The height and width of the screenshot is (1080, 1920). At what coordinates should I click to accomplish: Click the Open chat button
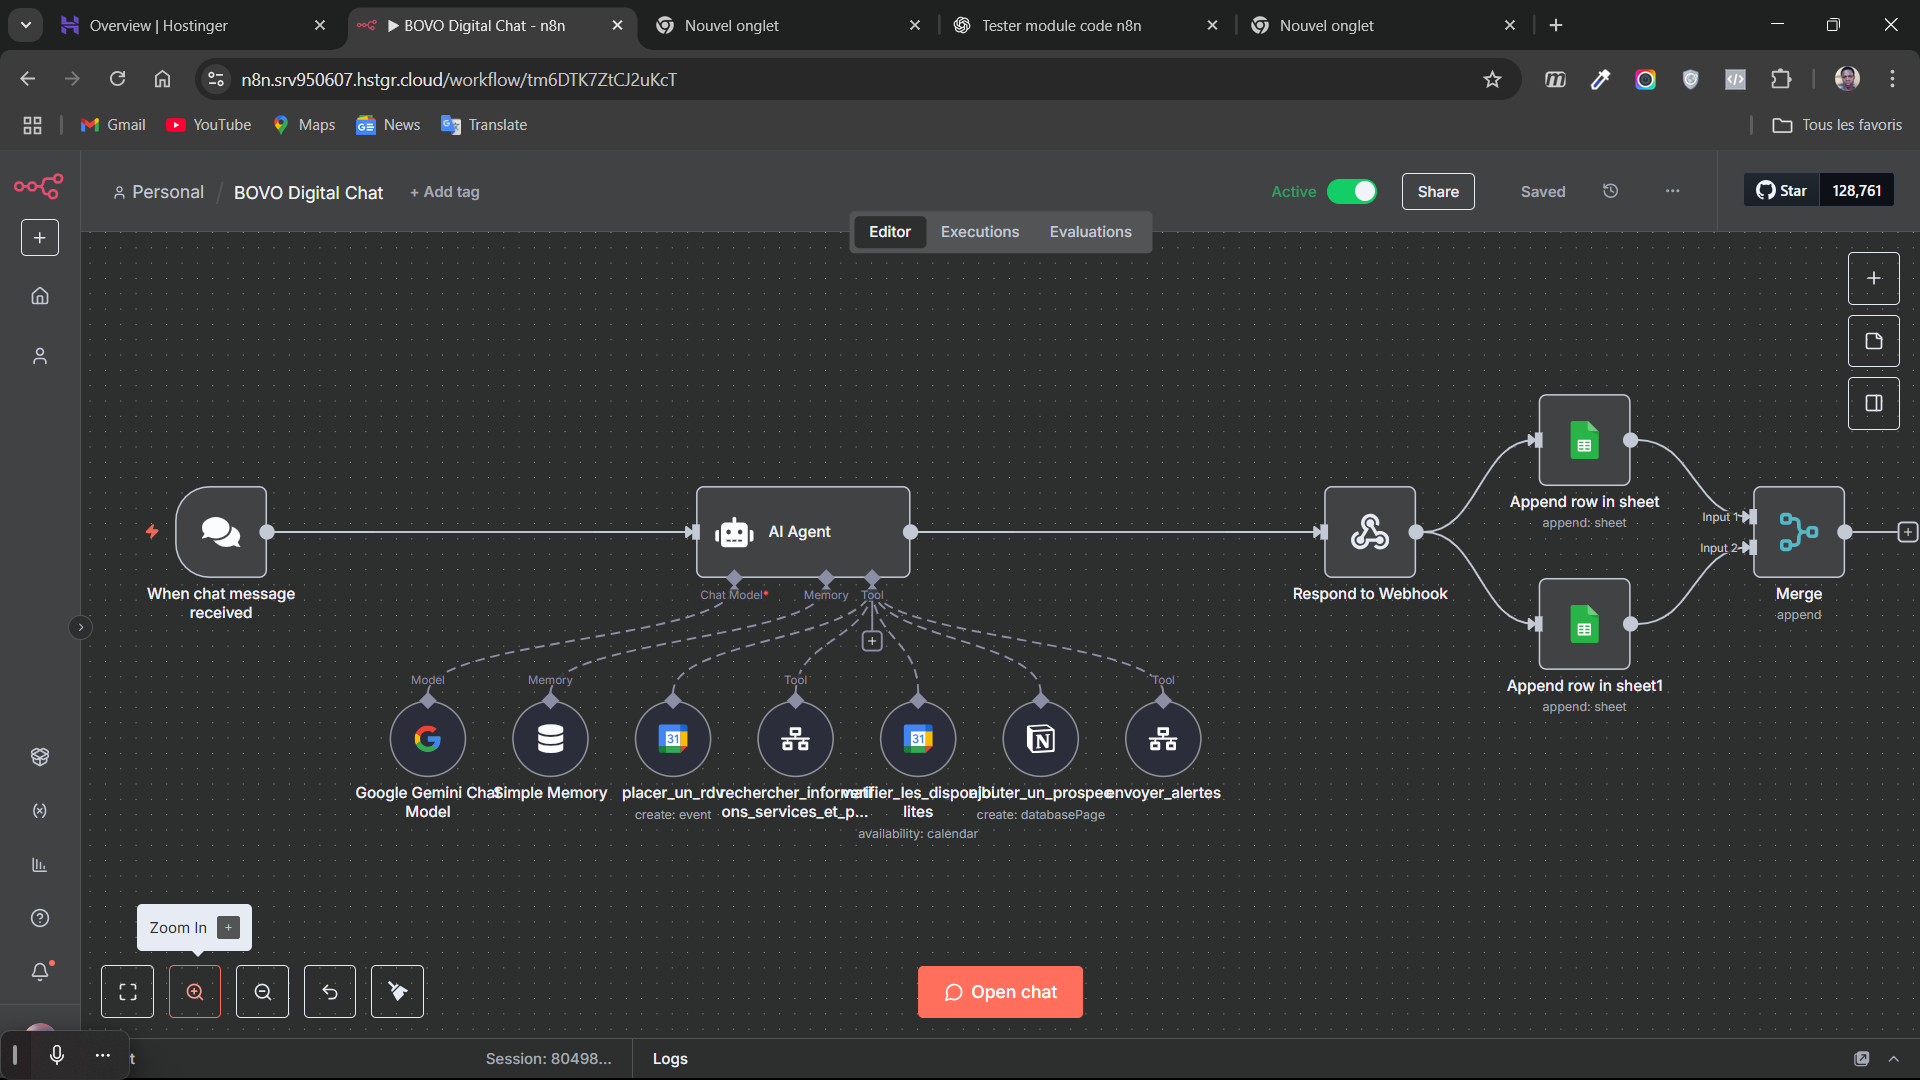click(1000, 991)
